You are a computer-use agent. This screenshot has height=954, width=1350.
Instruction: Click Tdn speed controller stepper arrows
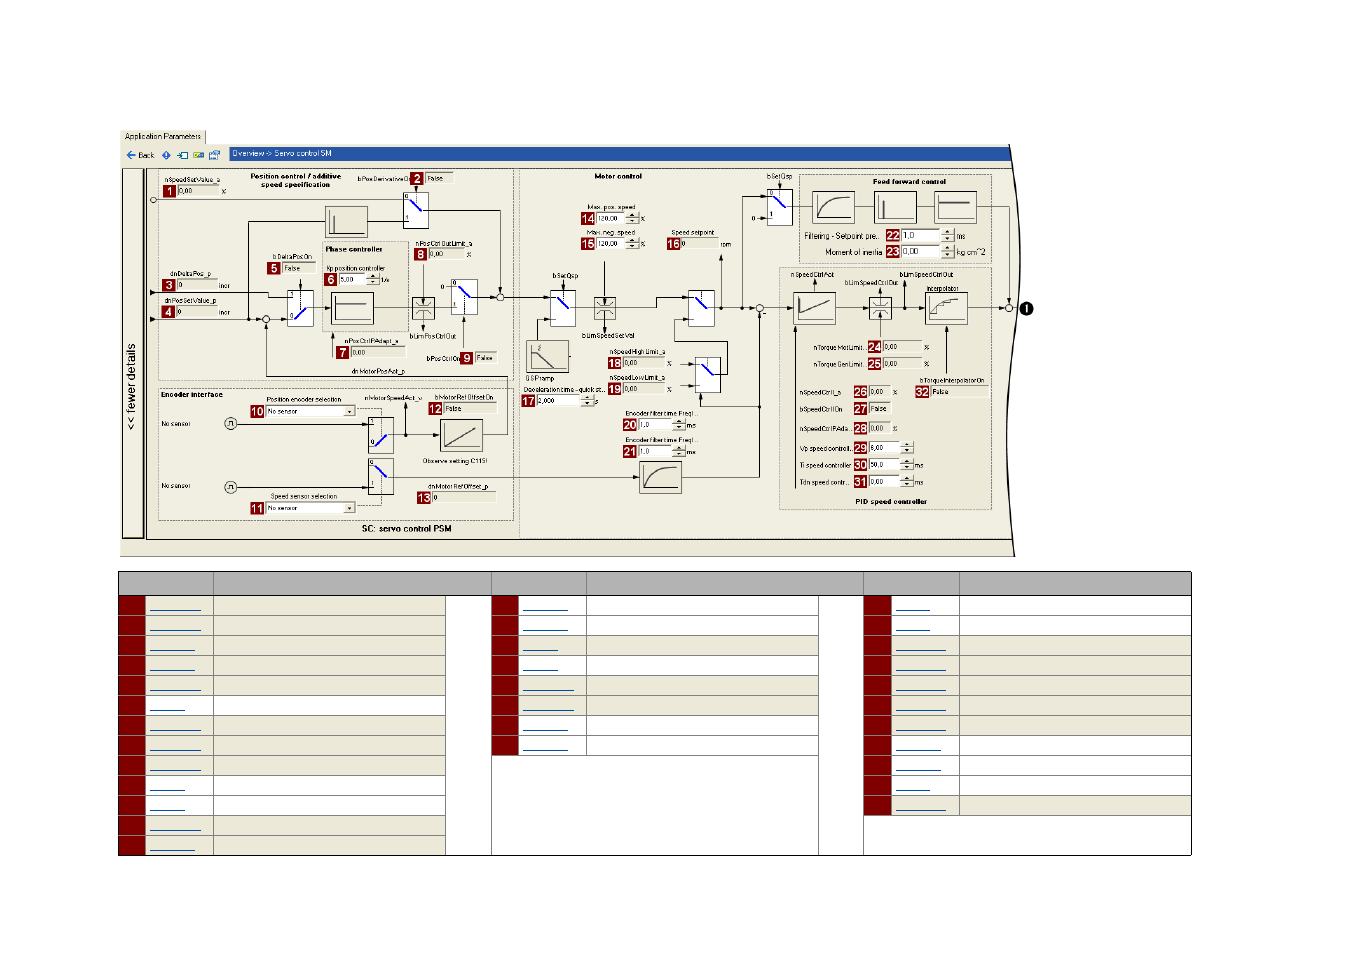tap(907, 481)
